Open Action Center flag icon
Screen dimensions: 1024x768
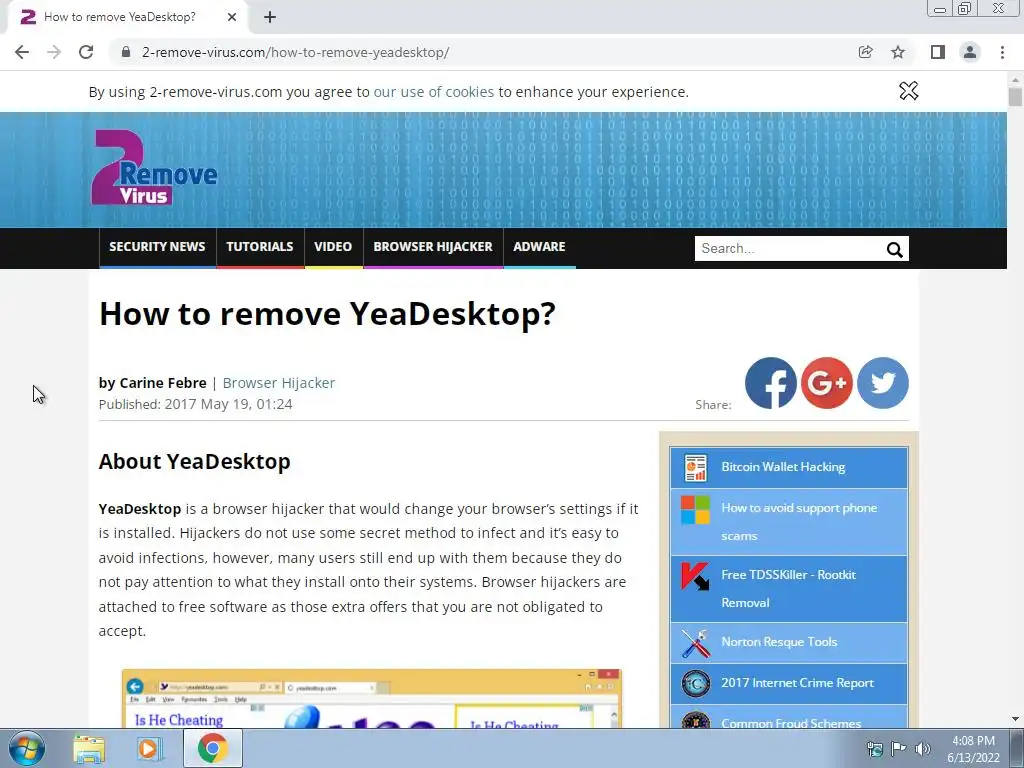pos(899,748)
